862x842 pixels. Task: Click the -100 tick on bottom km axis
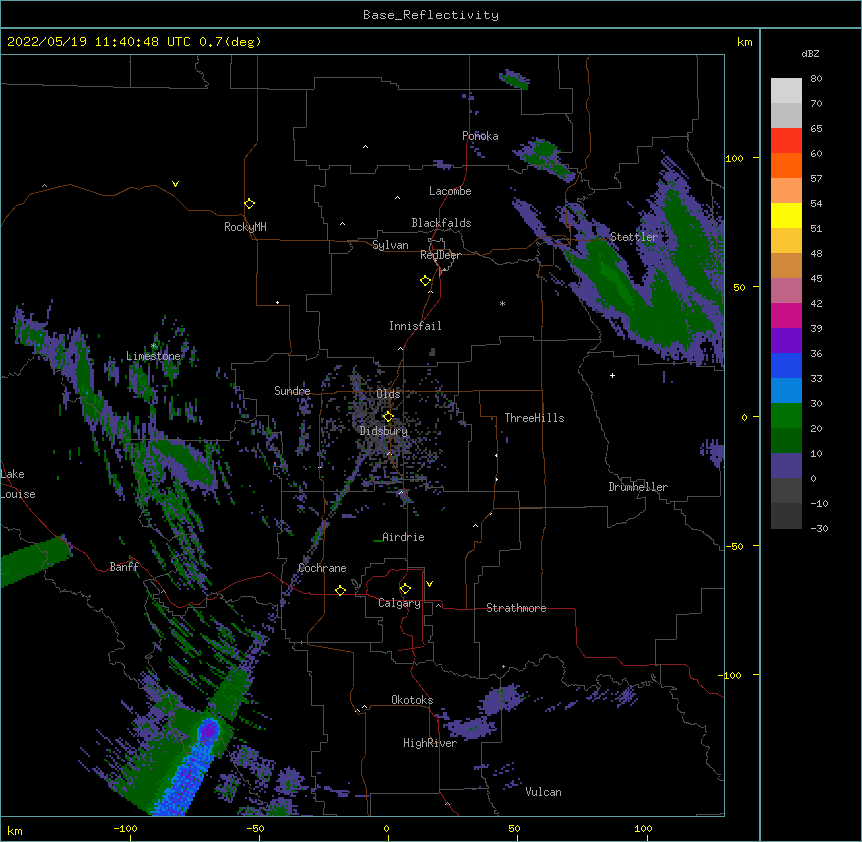125,828
